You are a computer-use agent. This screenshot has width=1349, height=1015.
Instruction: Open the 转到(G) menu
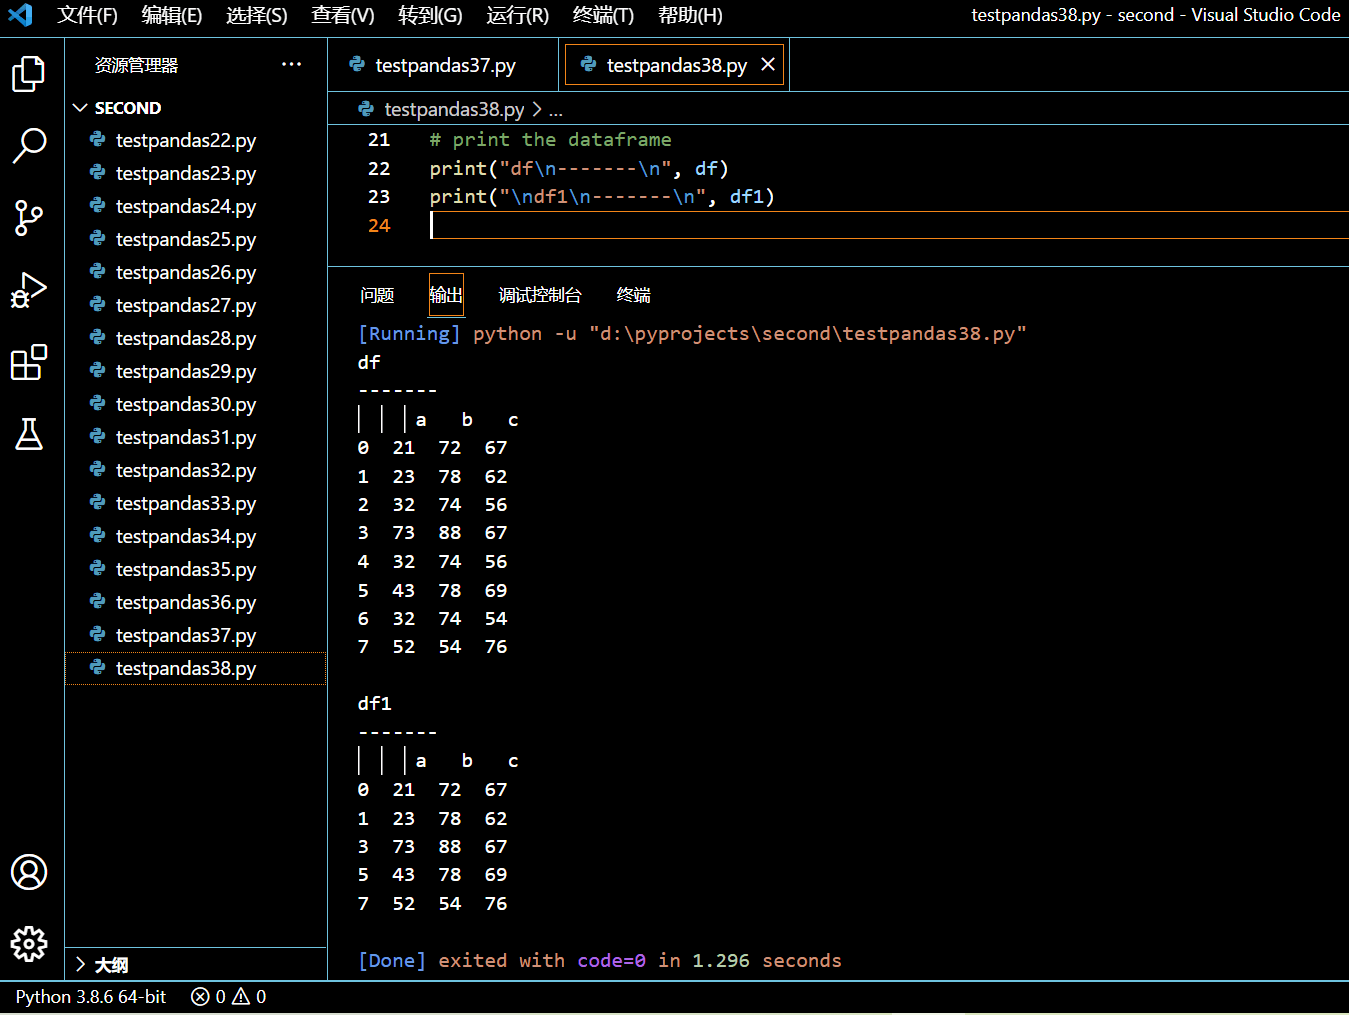(430, 15)
